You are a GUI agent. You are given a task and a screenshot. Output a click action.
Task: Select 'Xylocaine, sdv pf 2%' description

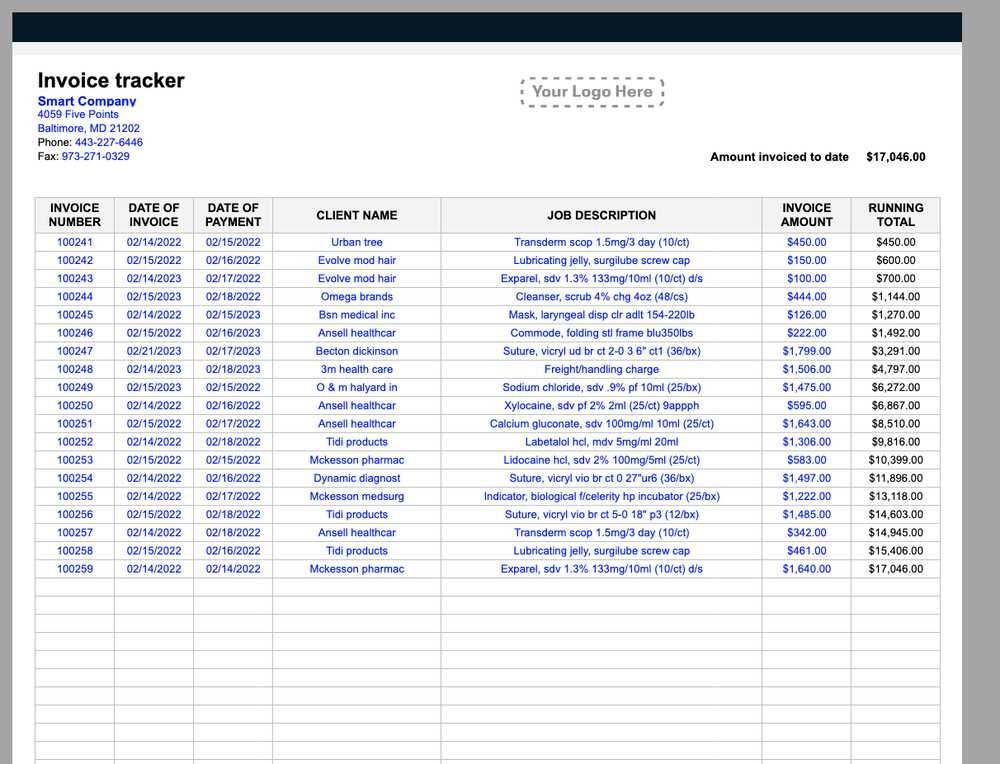(601, 406)
